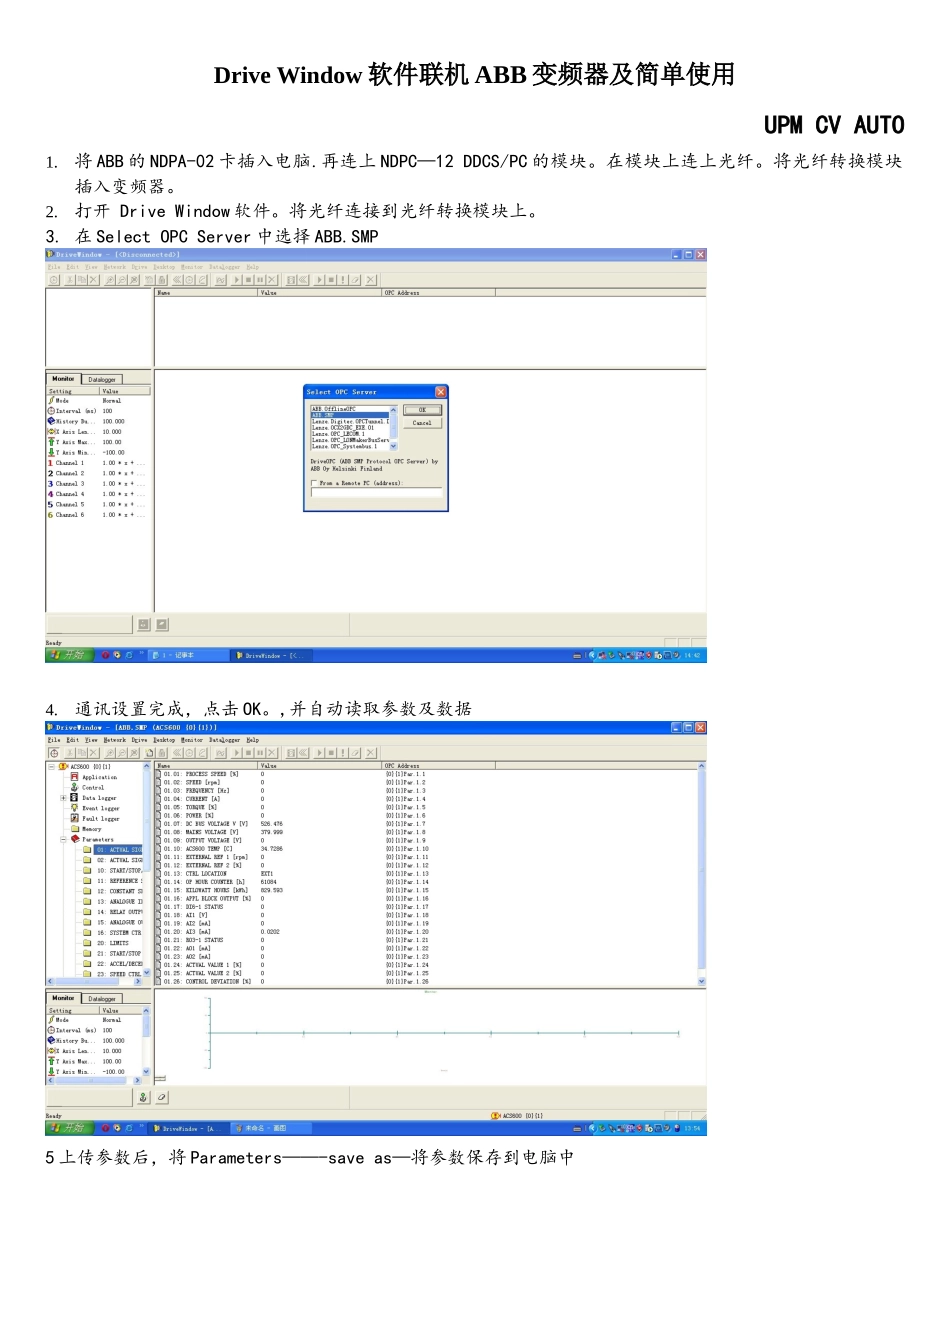
Task: Select ABB.SMP in the OPC server list
Action: (349, 415)
